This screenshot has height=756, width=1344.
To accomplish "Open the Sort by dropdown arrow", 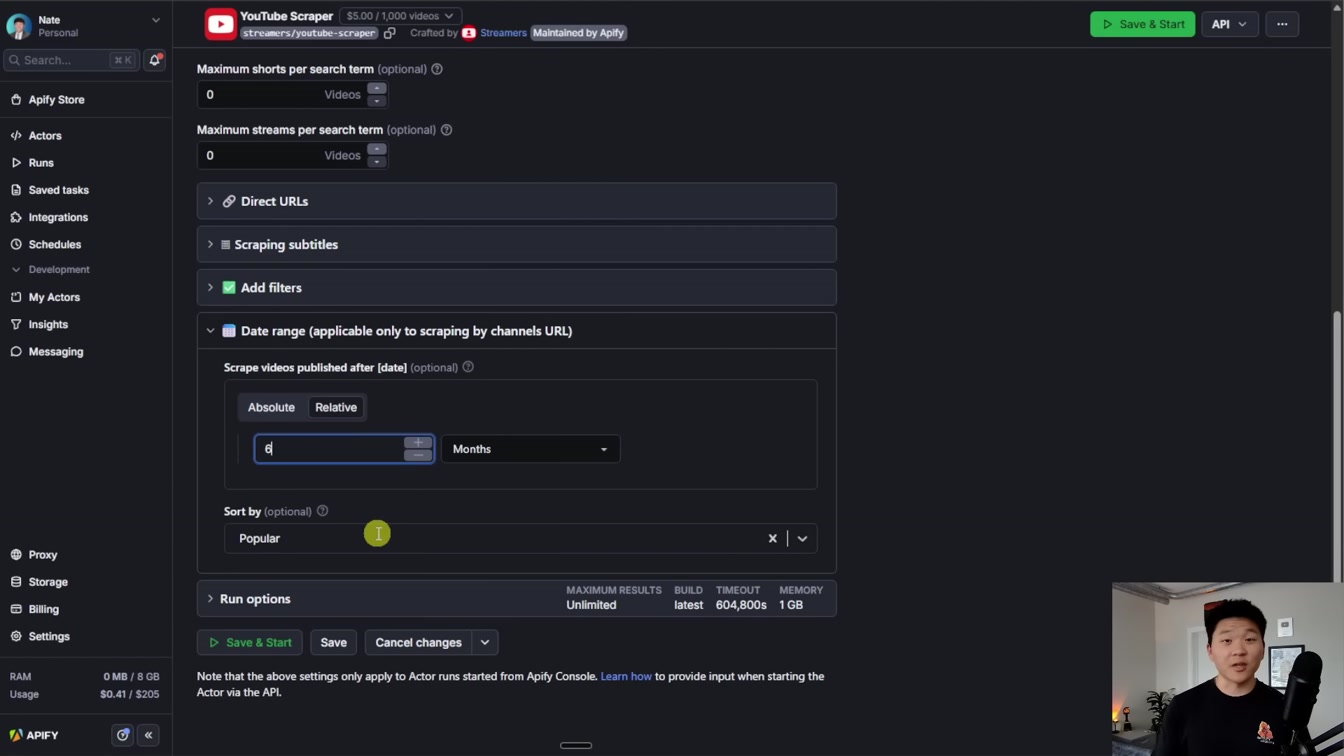I will click(802, 538).
